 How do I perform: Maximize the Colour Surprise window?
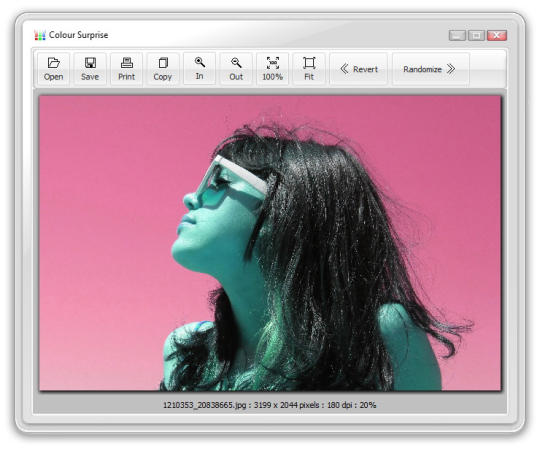point(477,35)
